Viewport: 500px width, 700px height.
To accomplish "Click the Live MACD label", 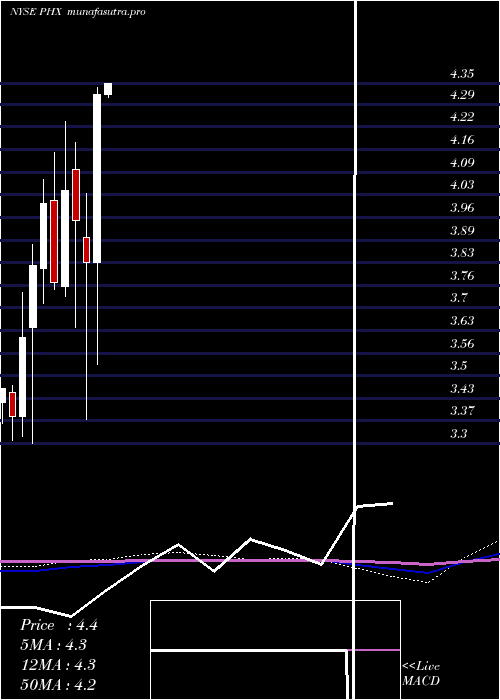I will click(421, 673).
